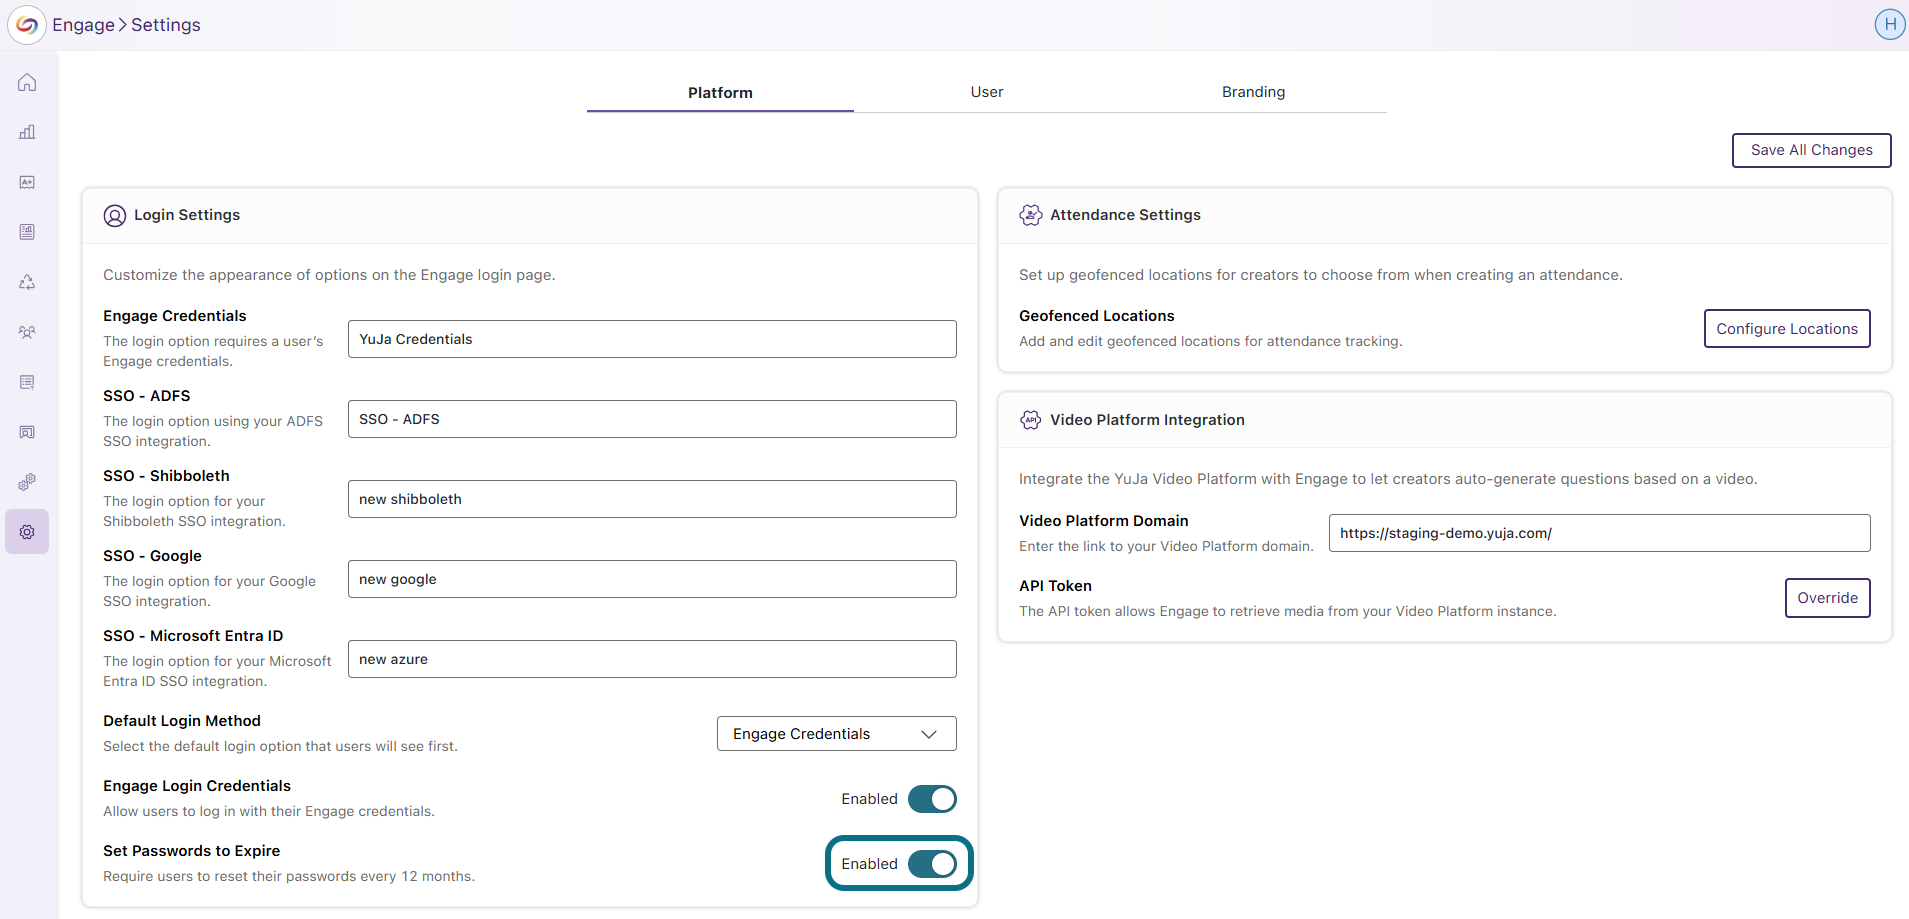Click the A+ gradebook sidebar icon
The height and width of the screenshot is (919, 1909).
tap(27, 182)
